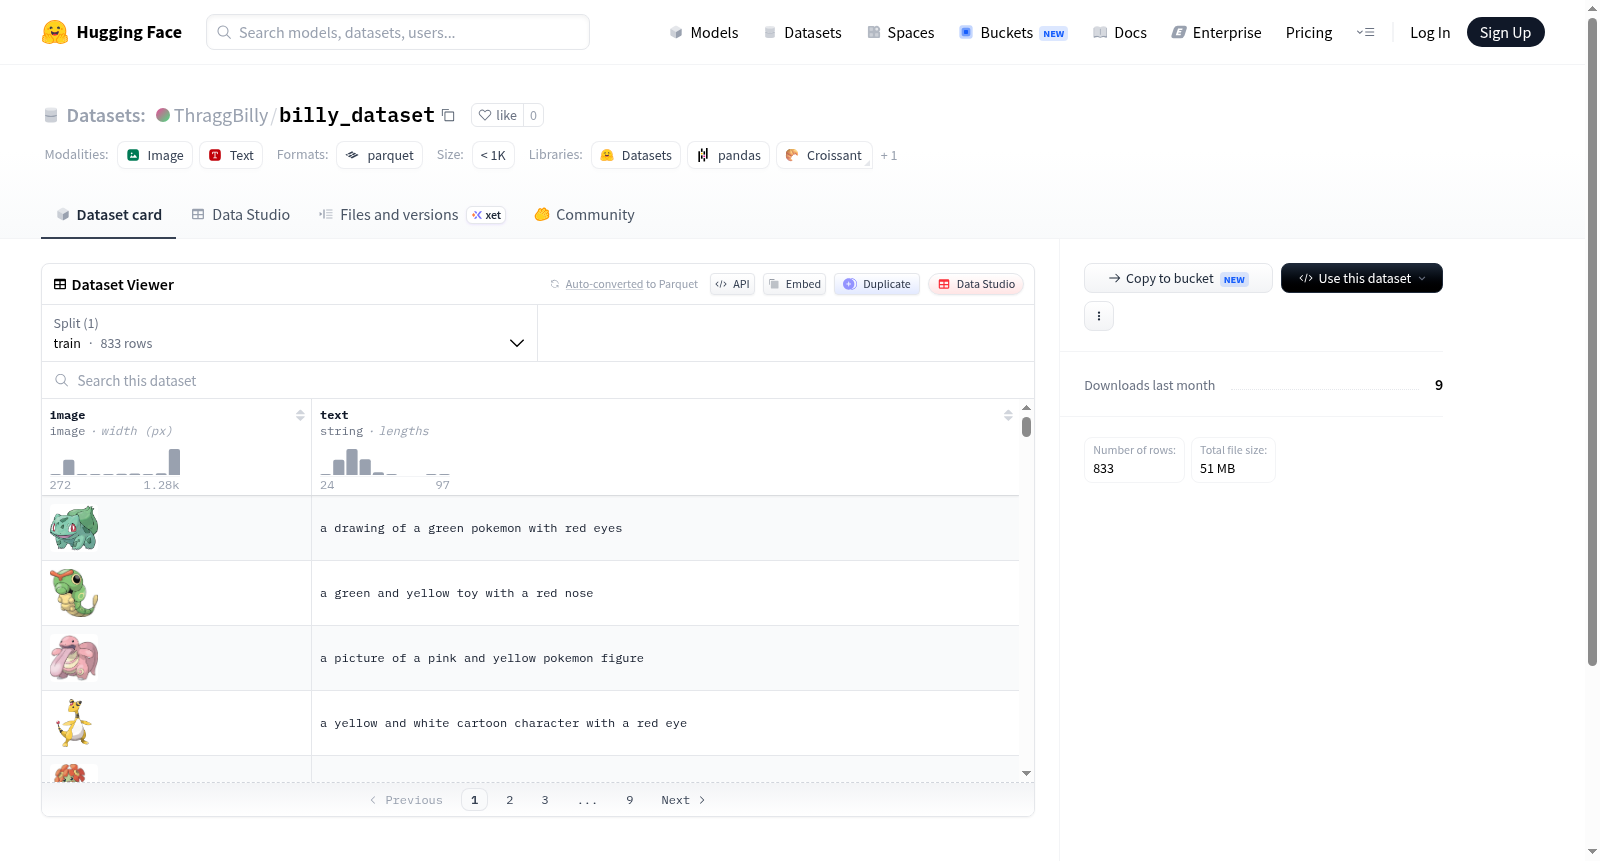Show the +1 more libraries
The image size is (1600, 861).
point(889,156)
